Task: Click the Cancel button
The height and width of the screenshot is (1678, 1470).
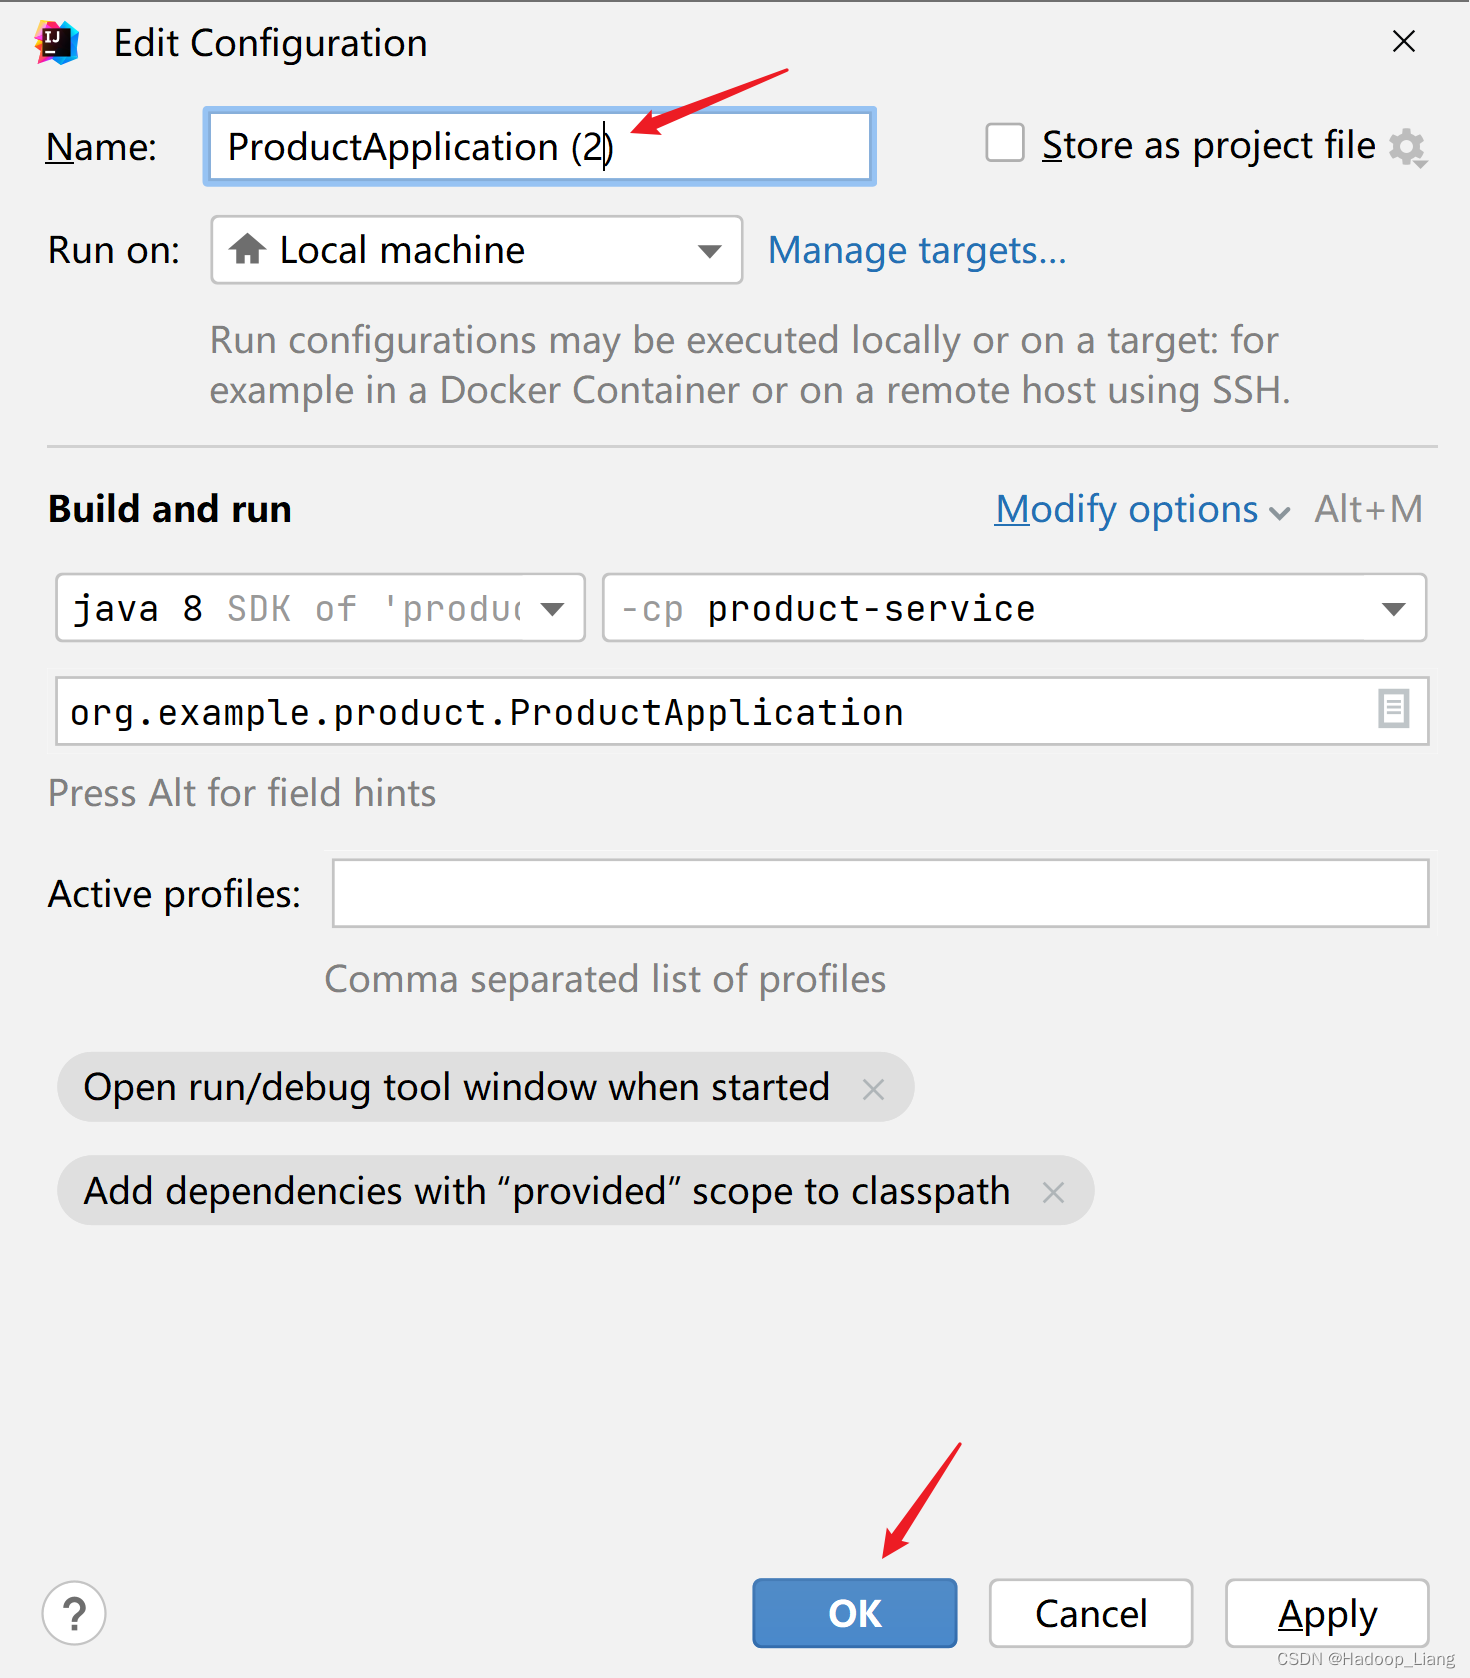Action: coord(1090,1613)
